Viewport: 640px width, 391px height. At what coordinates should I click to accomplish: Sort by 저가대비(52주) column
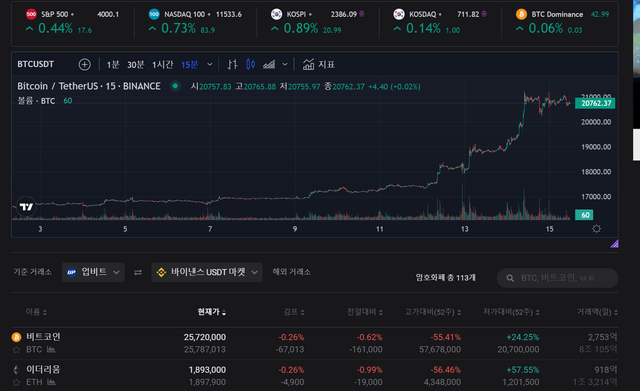pos(511,312)
